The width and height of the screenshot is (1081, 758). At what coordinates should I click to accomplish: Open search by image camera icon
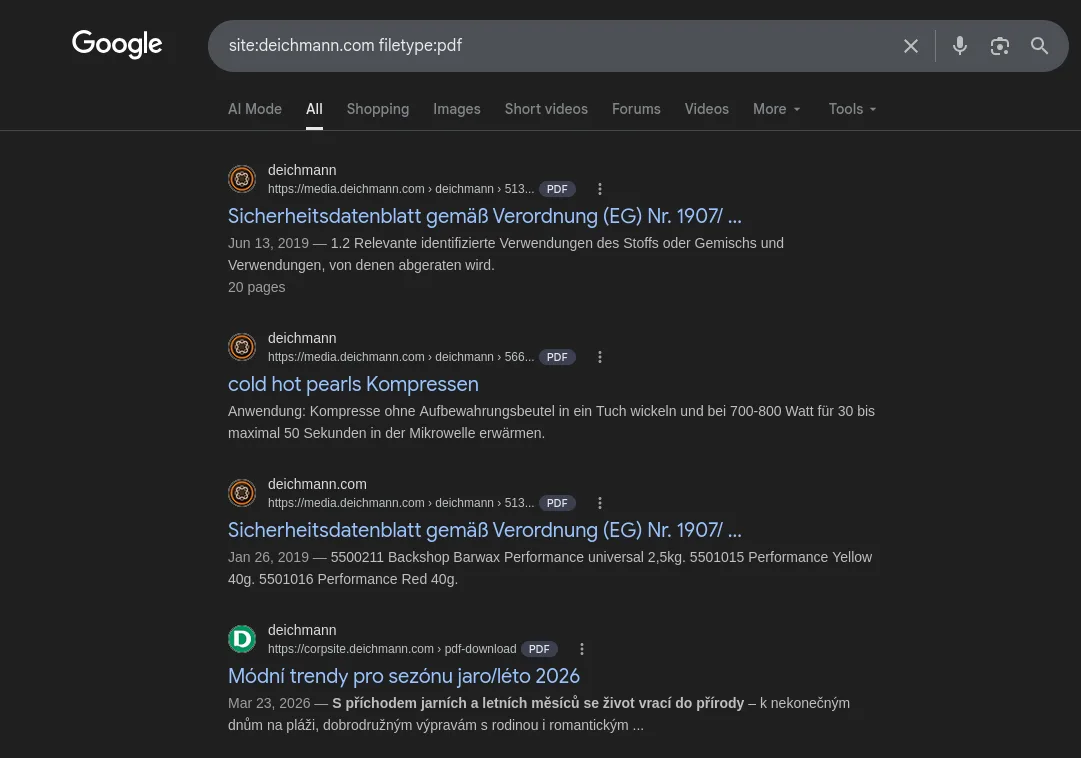click(1000, 46)
